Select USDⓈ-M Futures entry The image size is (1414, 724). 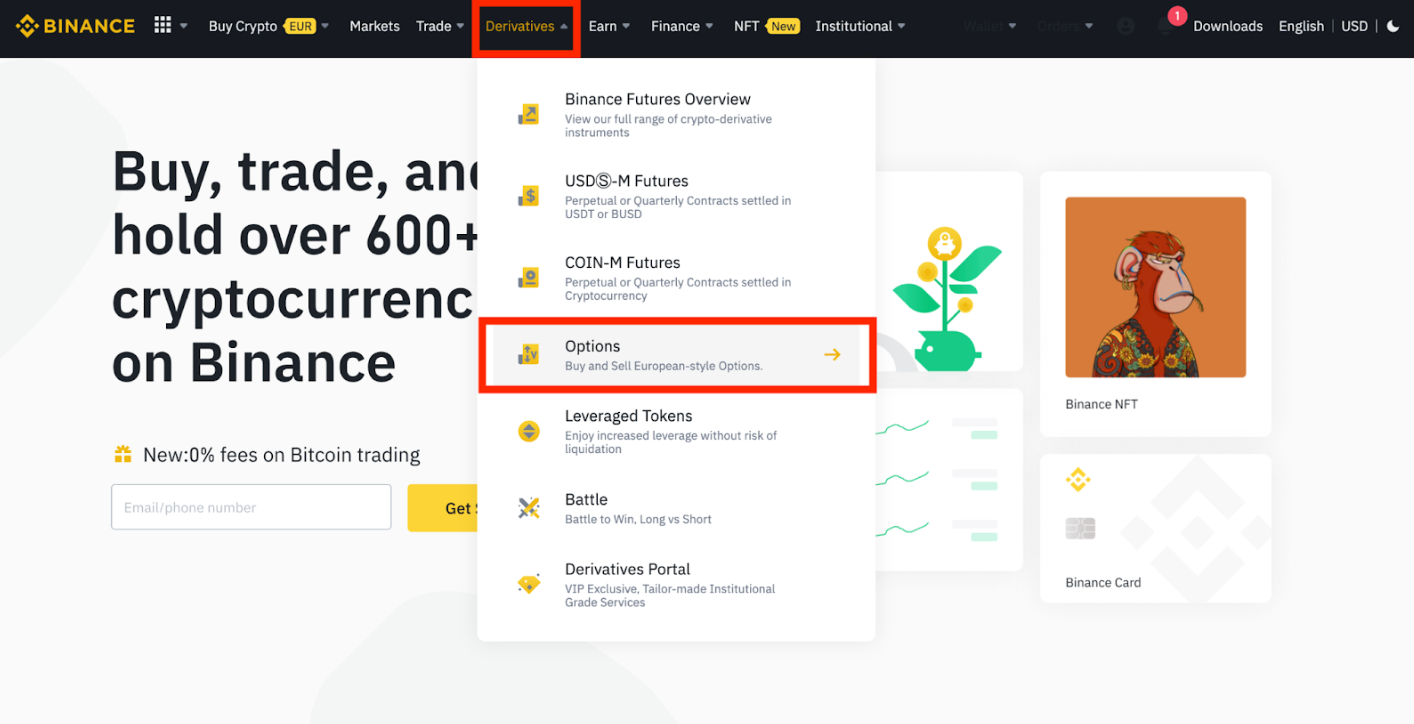point(676,196)
